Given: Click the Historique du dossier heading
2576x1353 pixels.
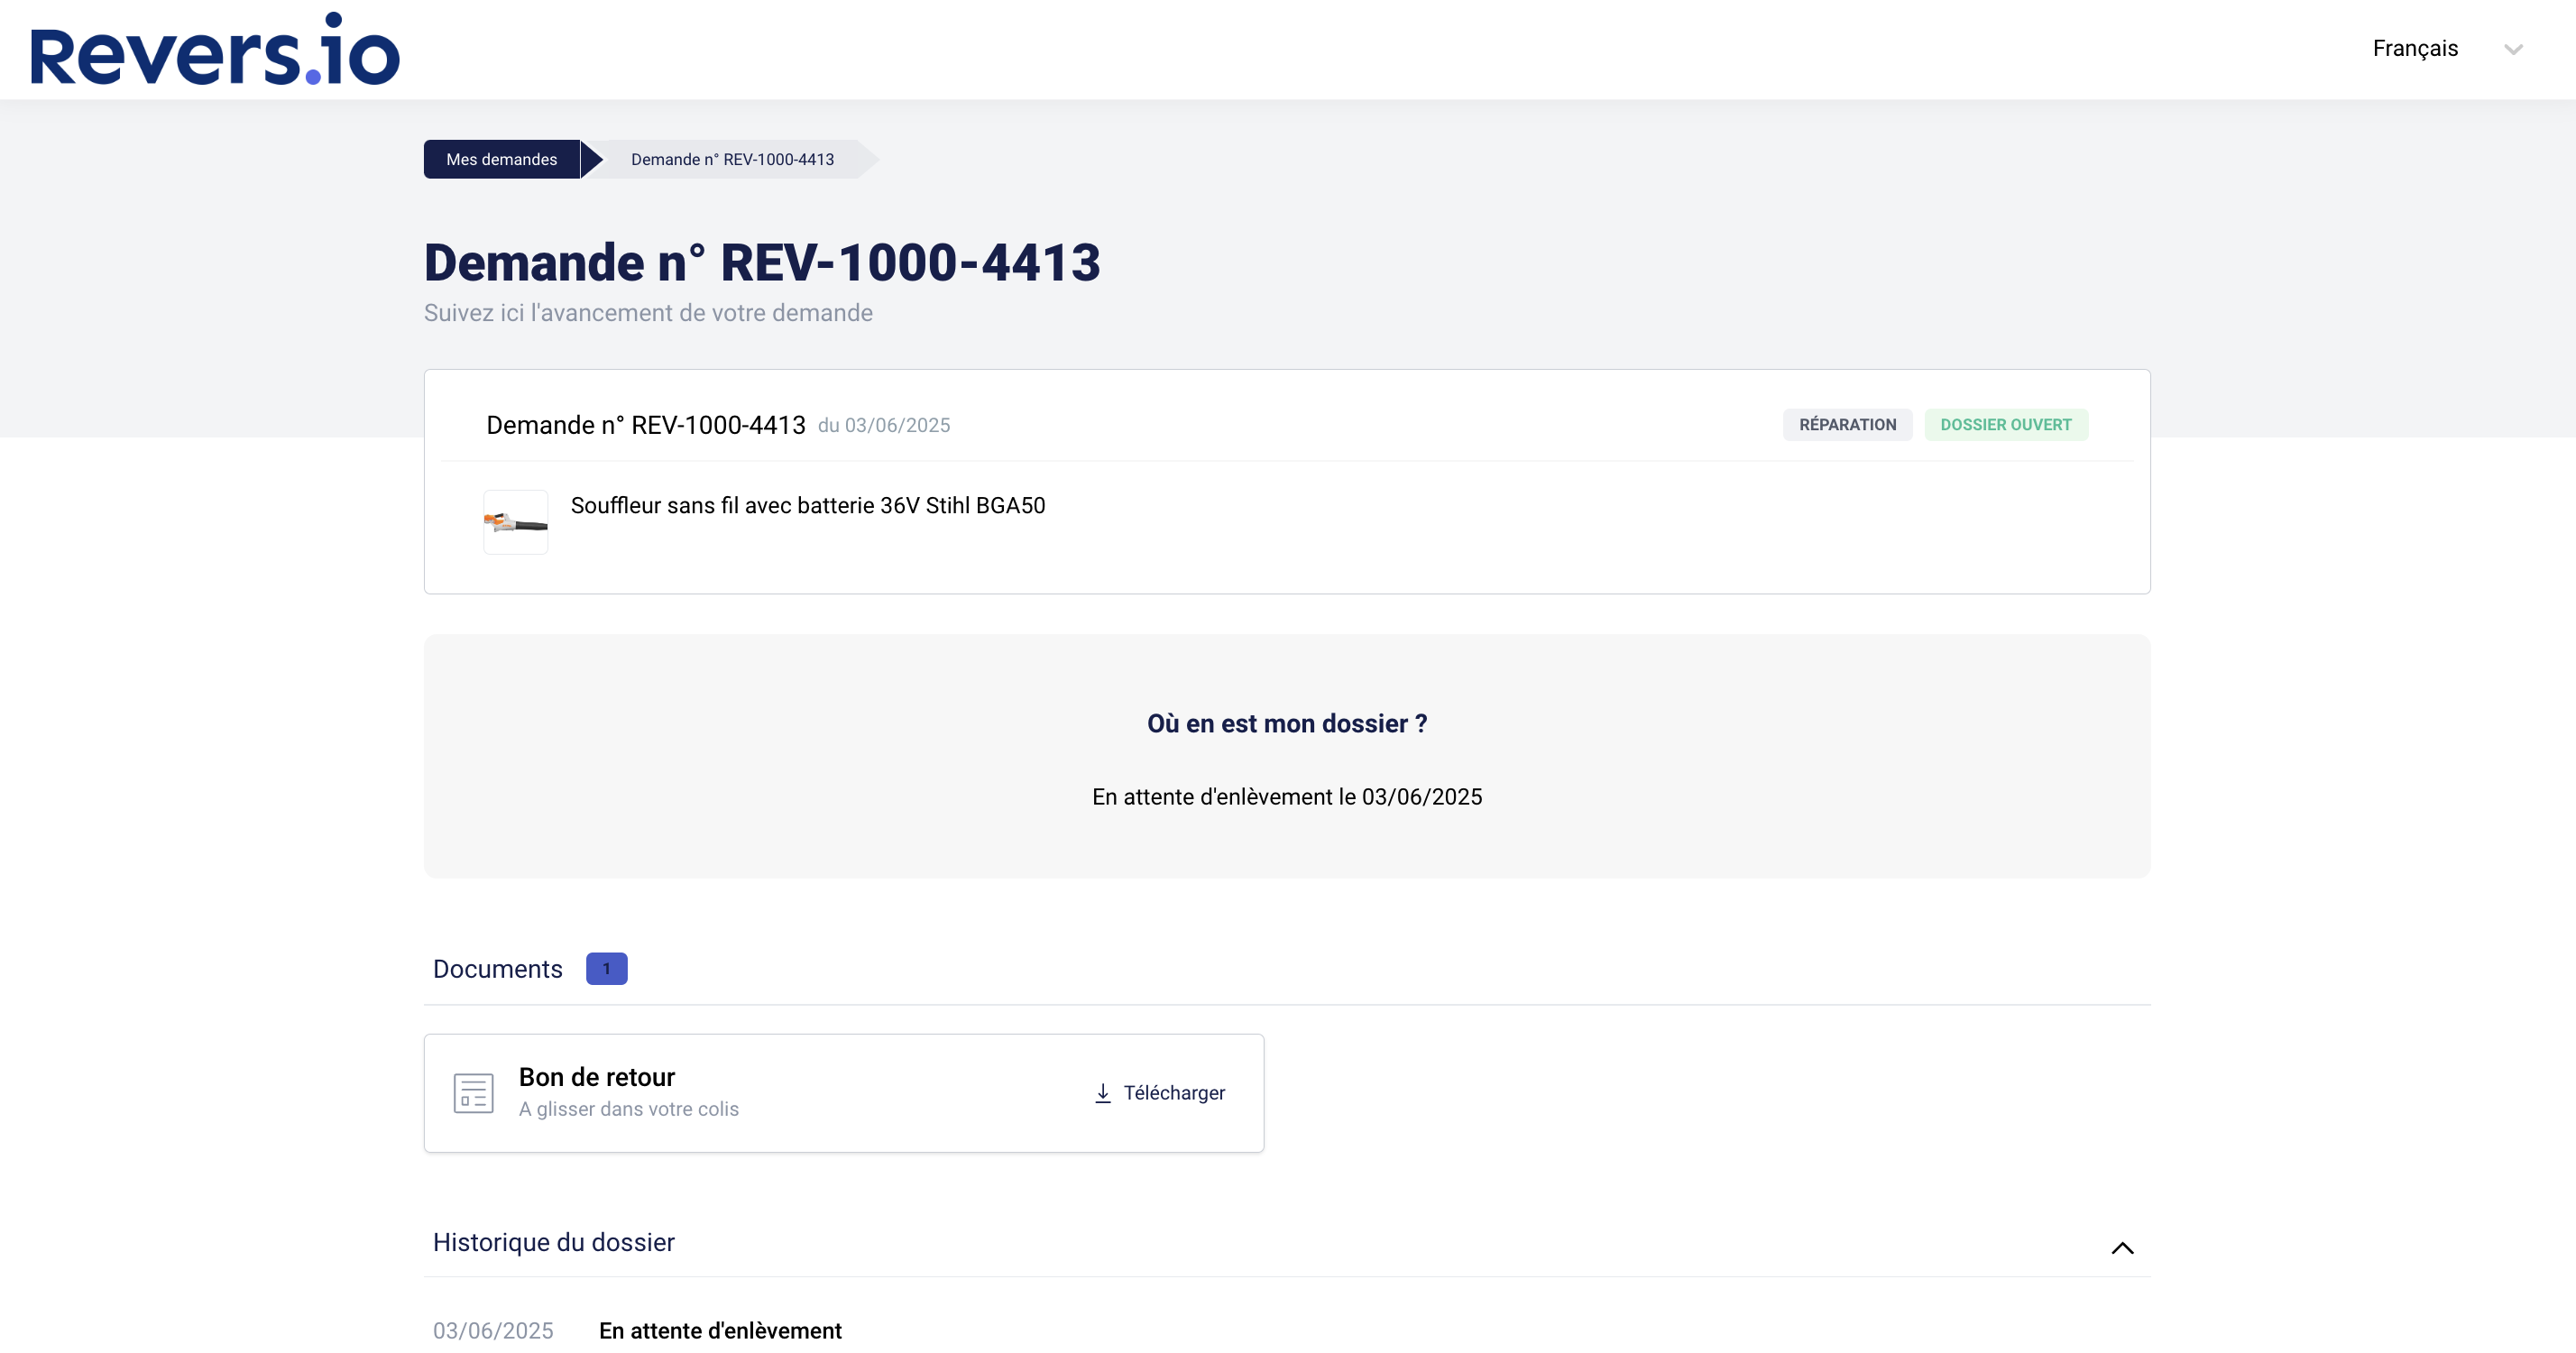Looking at the screenshot, I should coord(554,1242).
